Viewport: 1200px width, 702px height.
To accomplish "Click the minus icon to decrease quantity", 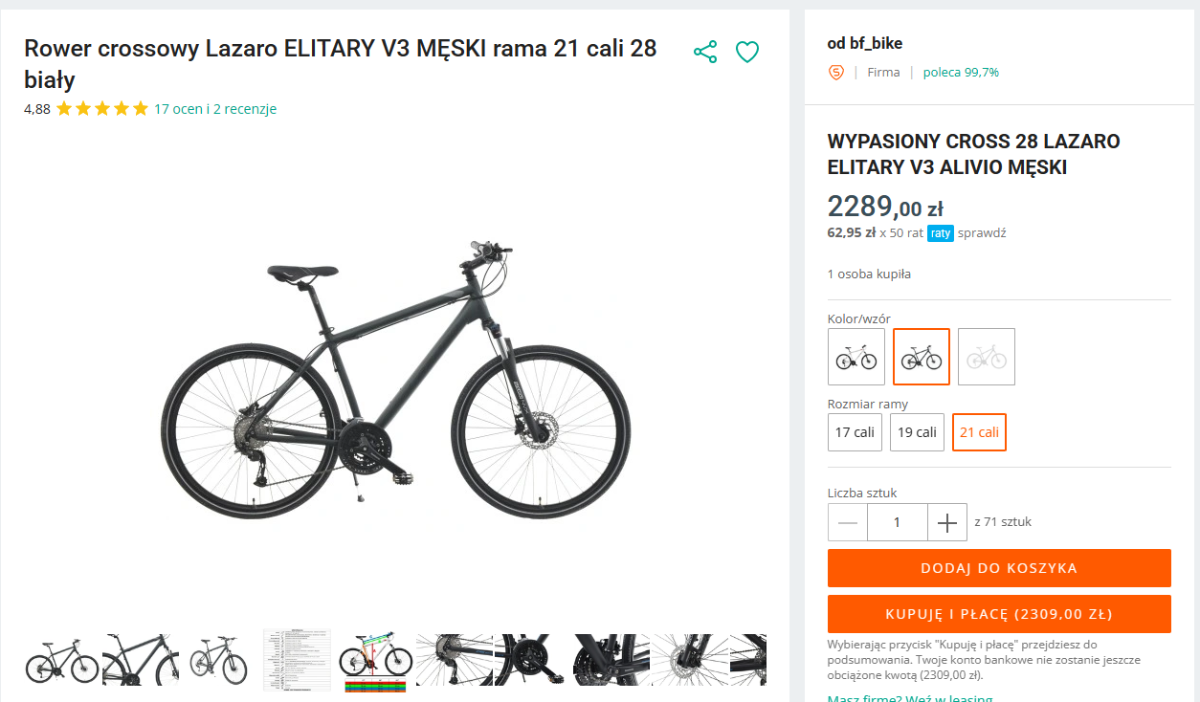I will click(848, 522).
